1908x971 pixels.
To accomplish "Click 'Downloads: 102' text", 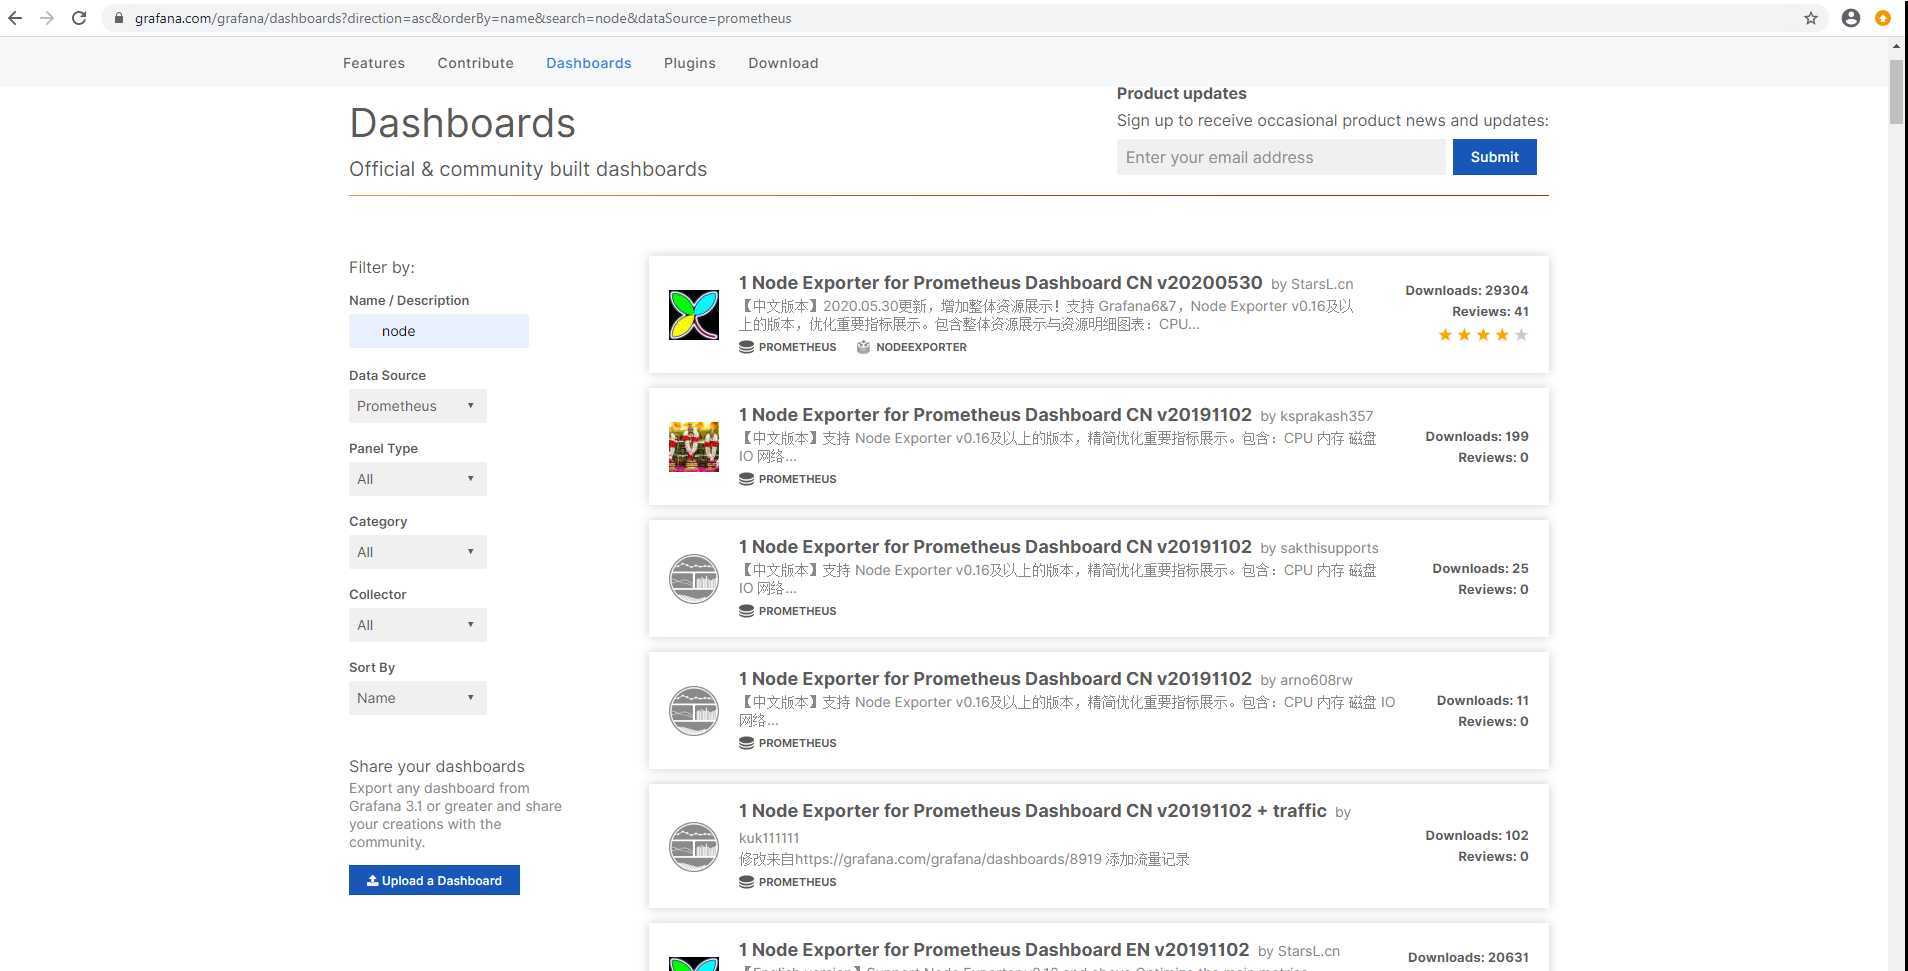I will click(1477, 835).
